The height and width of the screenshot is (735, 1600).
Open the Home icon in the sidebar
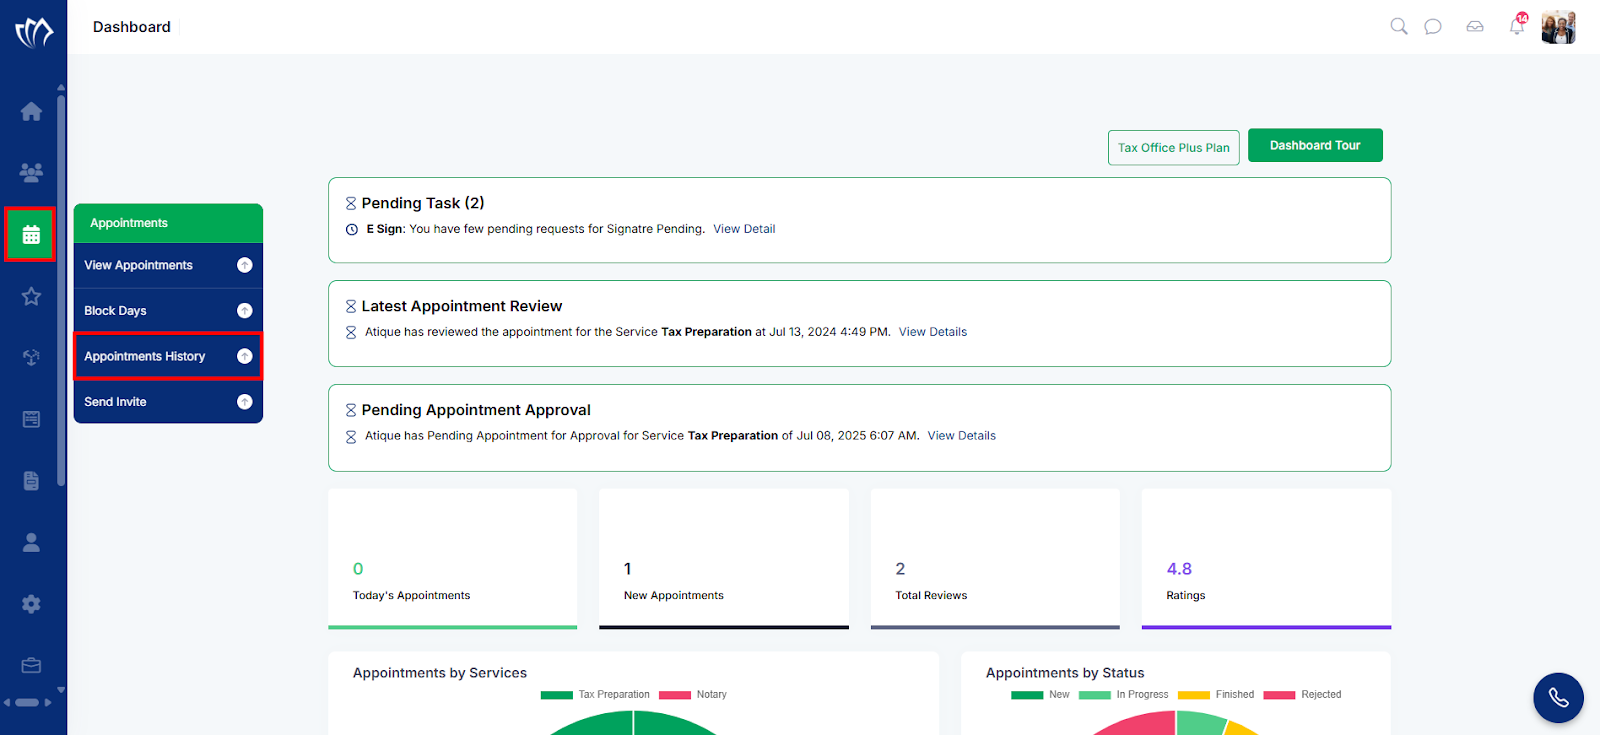[x=32, y=111]
